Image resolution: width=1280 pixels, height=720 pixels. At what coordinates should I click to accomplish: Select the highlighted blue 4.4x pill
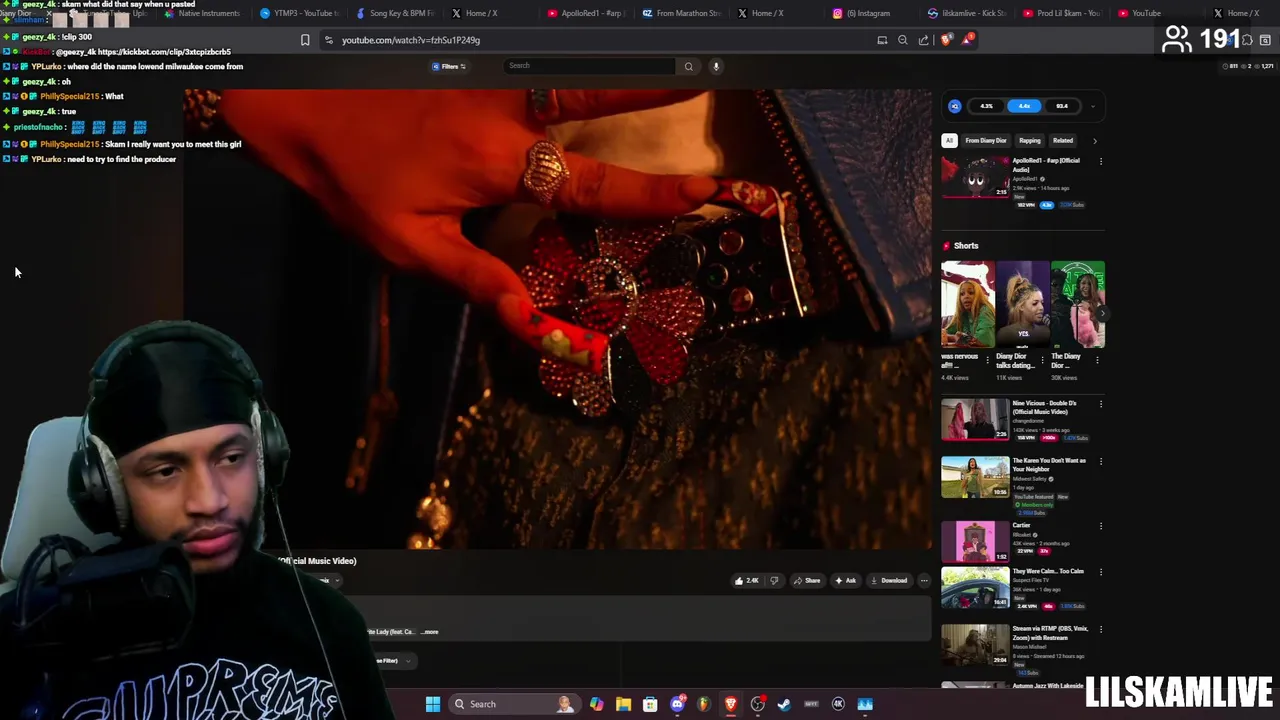(x=1024, y=106)
